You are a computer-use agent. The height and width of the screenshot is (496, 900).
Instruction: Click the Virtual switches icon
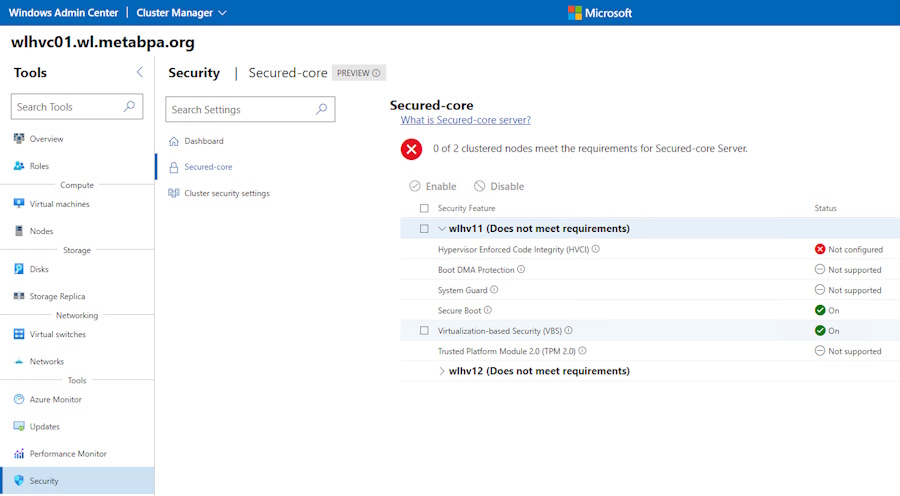pos(19,334)
